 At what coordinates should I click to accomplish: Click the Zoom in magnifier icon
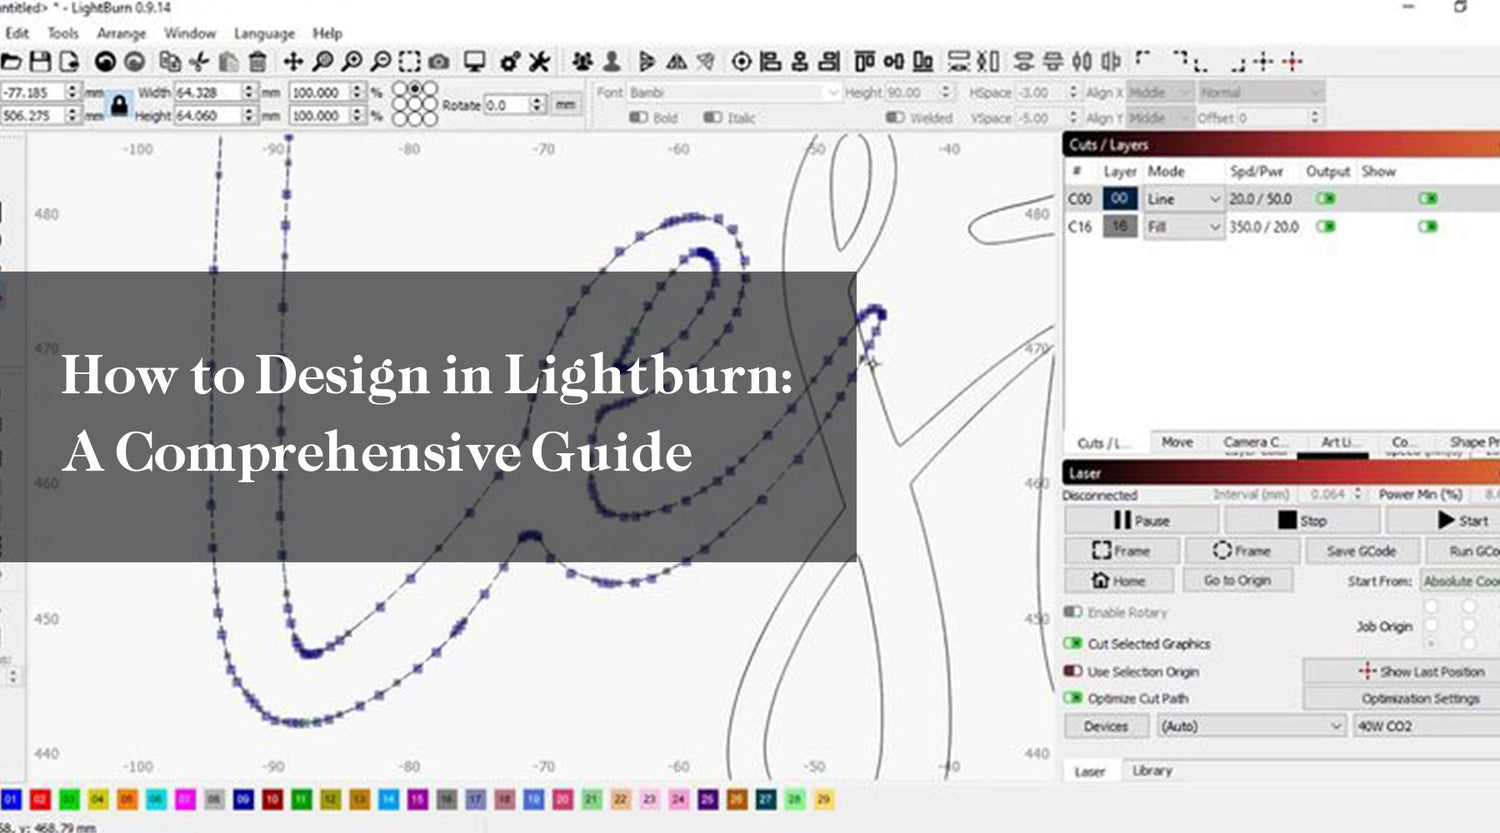tap(351, 62)
